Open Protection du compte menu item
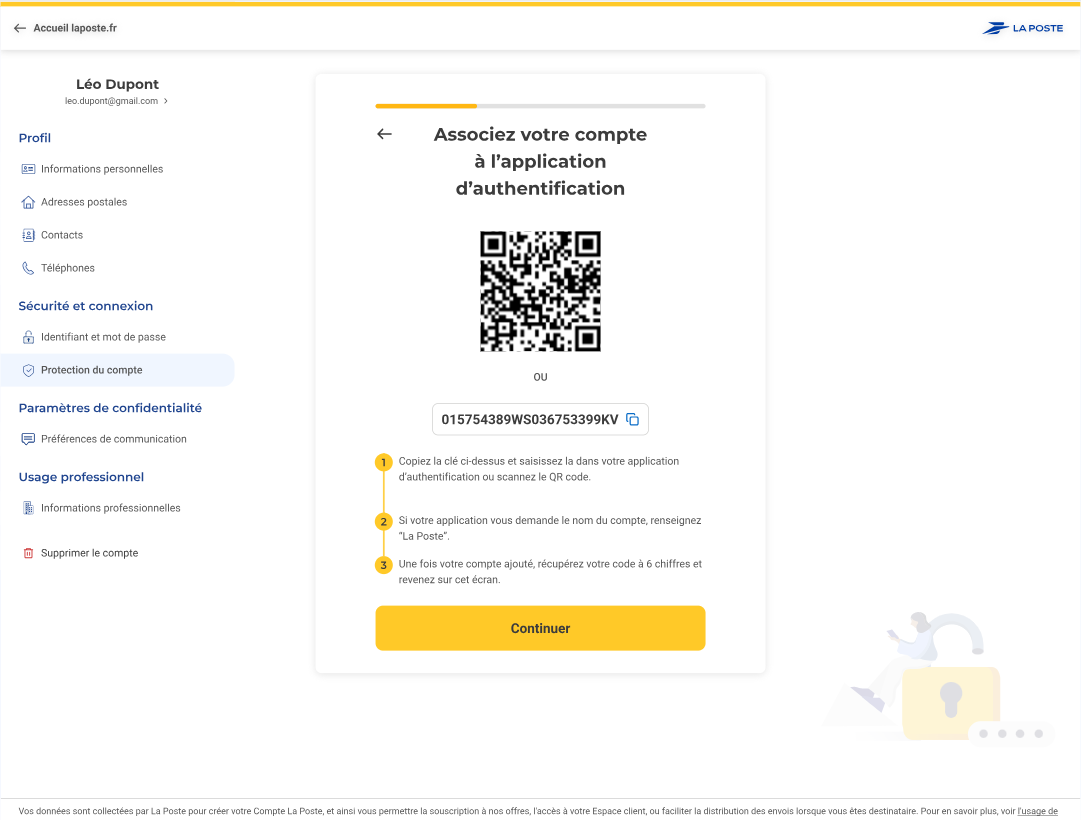The image size is (1081, 820). (92, 370)
